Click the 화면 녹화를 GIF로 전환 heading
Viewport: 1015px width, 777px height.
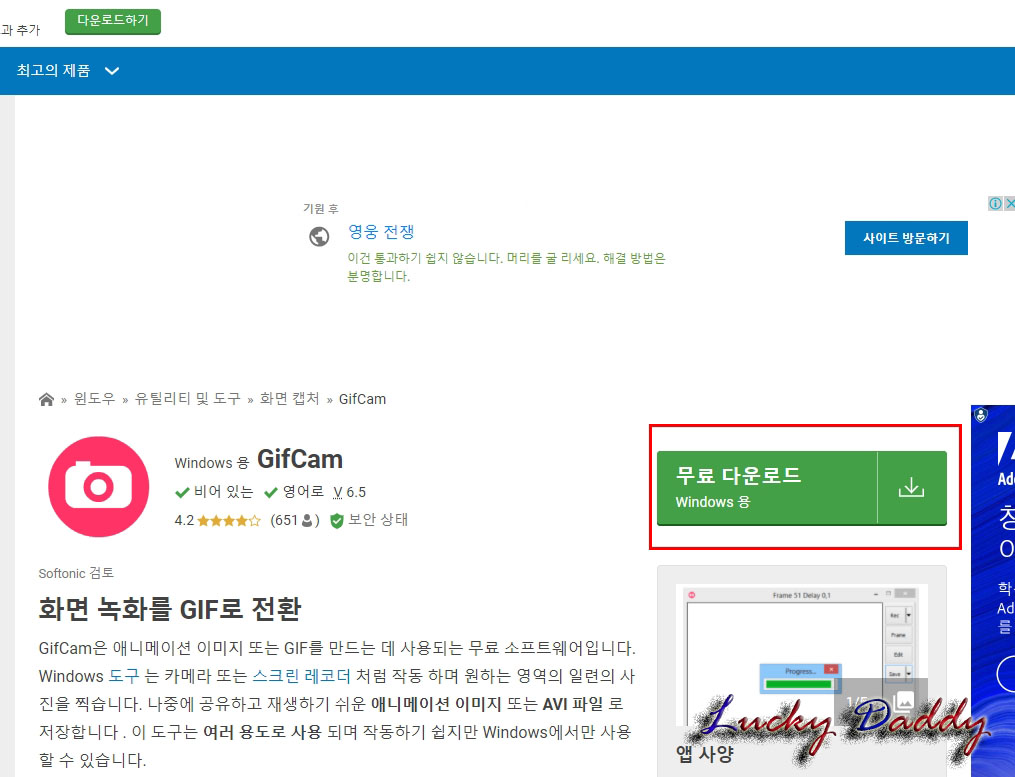[170, 609]
